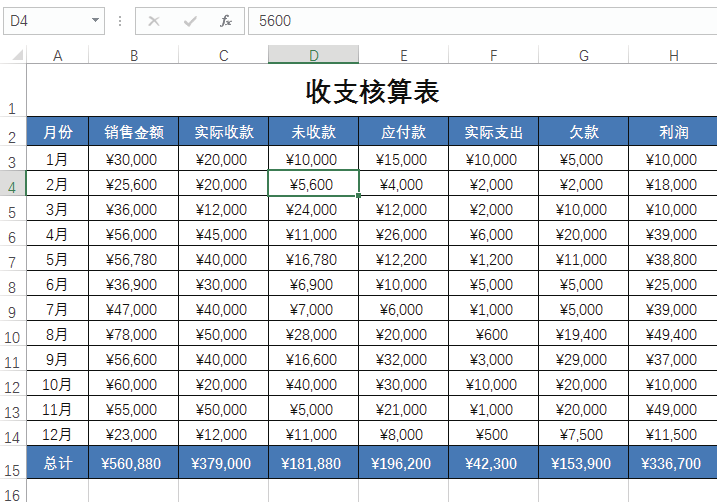The width and height of the screenshot is (717, 502).
Task: Click cell with ¥29,000
Action: (584, 359)
